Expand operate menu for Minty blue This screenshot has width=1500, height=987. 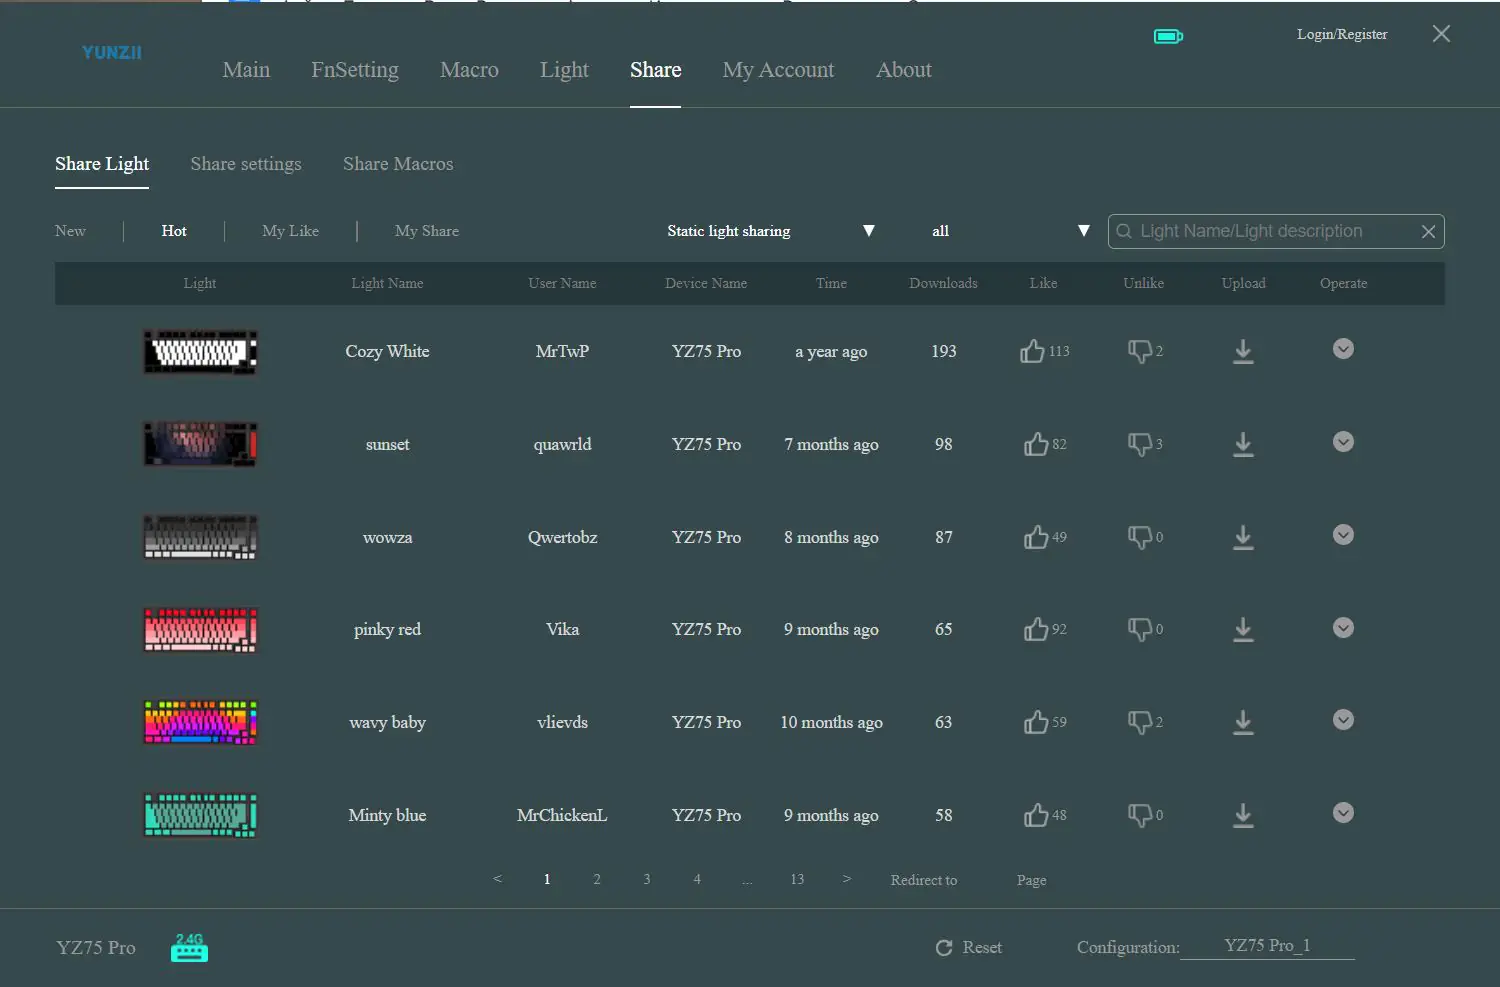click(1343, 813)
